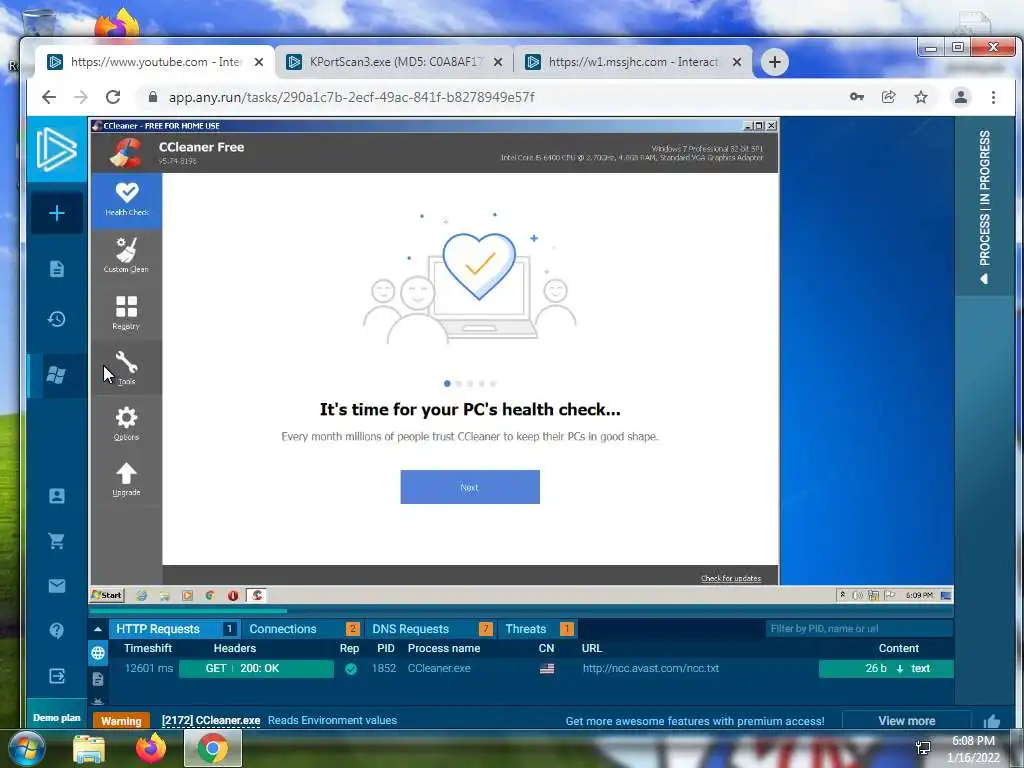Click the GET 200: OK headers button
This screenshot has width=1024, height=768.
pos(257,669)
